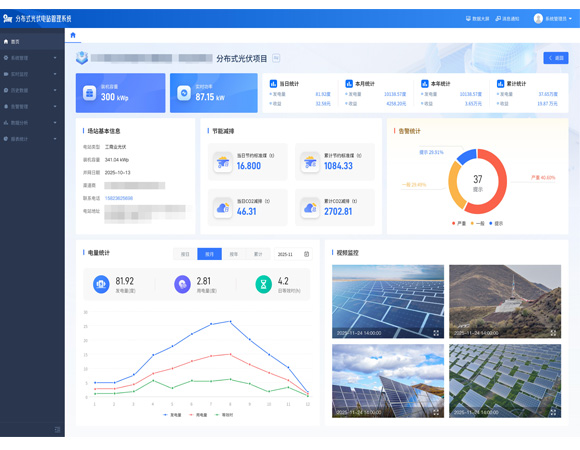
Task: Select the 按日 period toggle
Action: (x=185, y=254)
